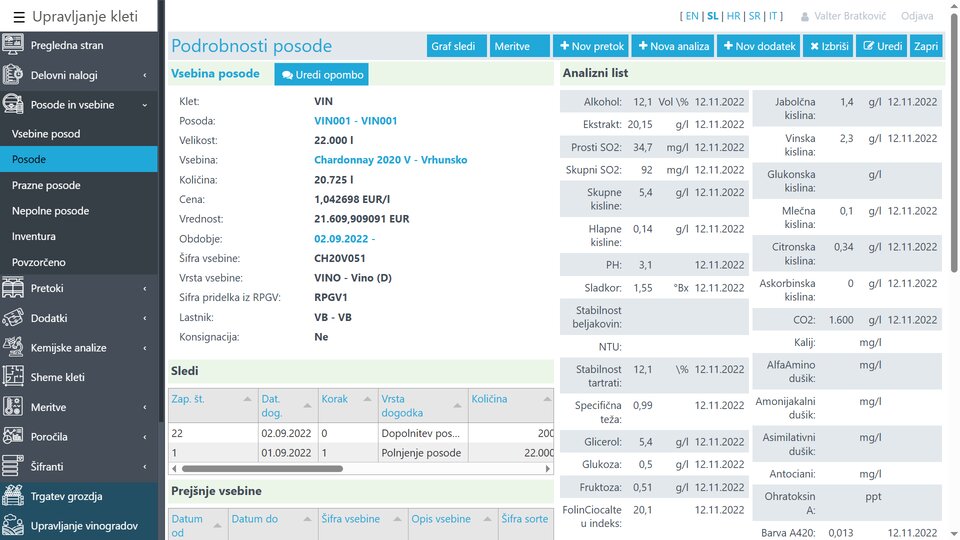Image resolution: width=960 pixels, height=540 pixels.
Task: Click the Chardonnay 2020 V - Vrhunsko link
Action: tap(390, 160)
